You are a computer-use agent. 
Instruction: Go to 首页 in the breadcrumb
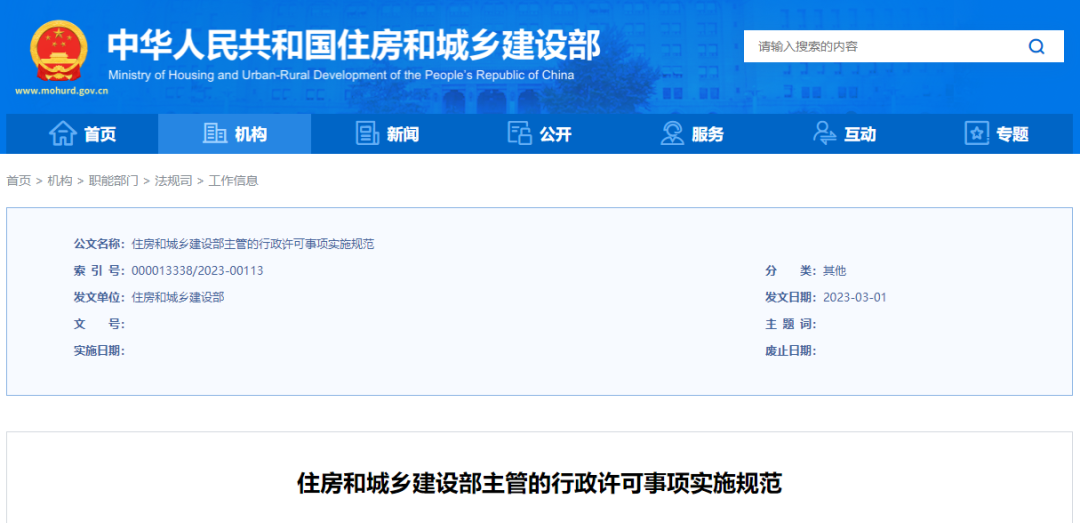19,181
